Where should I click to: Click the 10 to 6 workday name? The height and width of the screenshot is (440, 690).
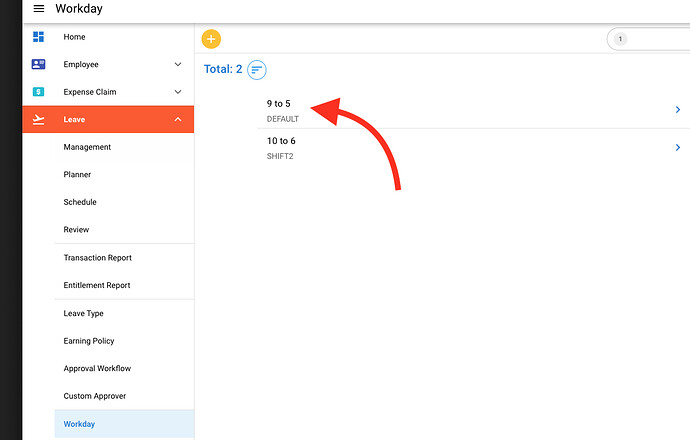(281, 141)
